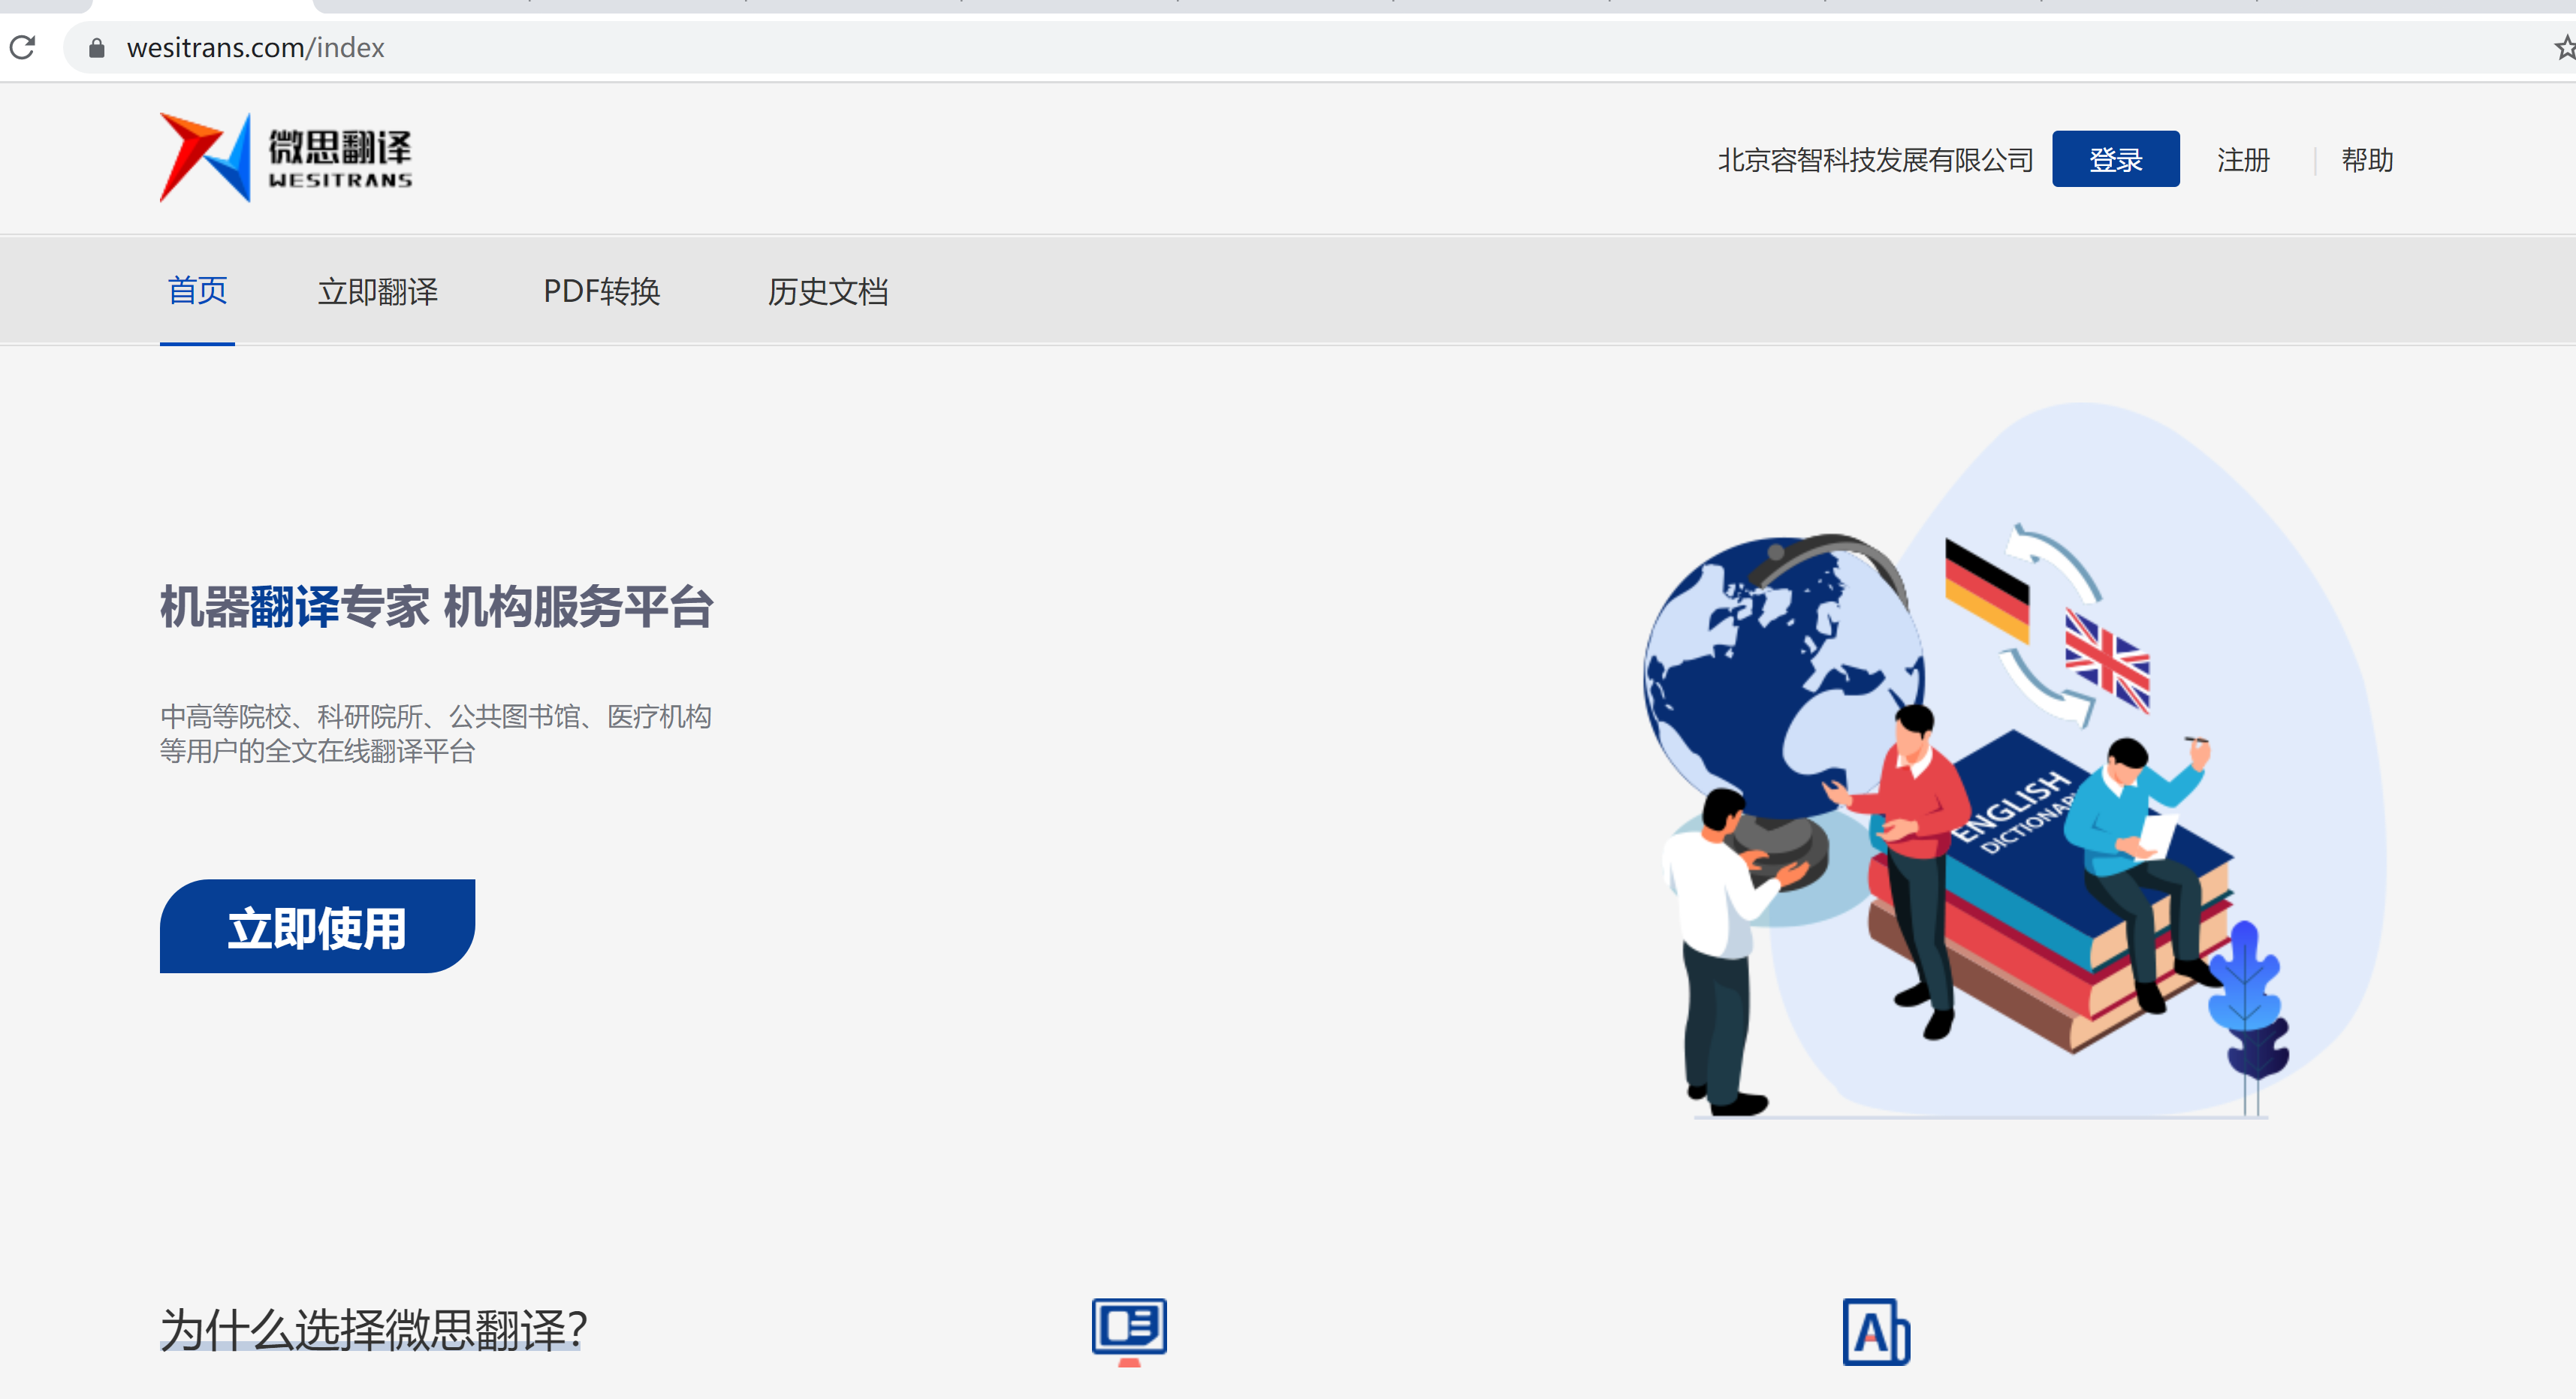Click the letter A document icon
This screenshot has height=1399, width=2576.
point(1875,1332)
